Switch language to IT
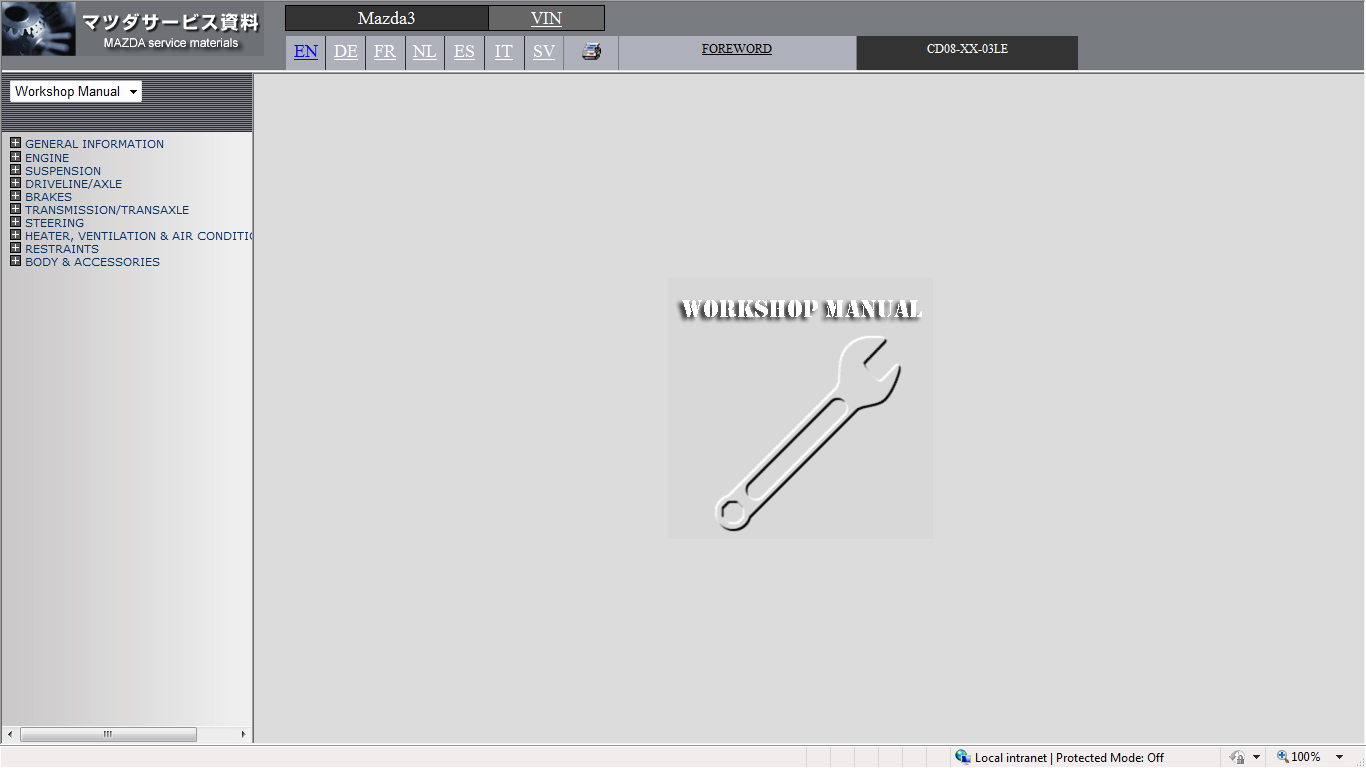The height and width of the screenshot is (768, 1366). tap(504, 52)
